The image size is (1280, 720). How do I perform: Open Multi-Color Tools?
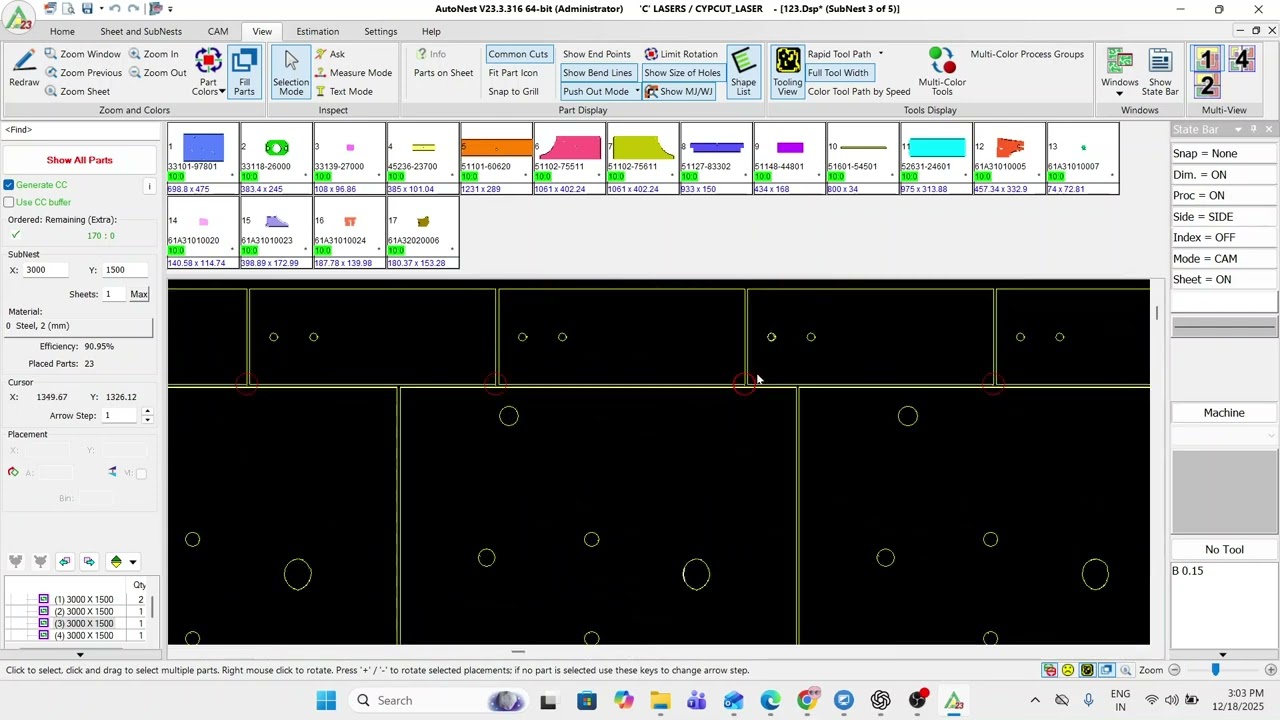point(942,72)
